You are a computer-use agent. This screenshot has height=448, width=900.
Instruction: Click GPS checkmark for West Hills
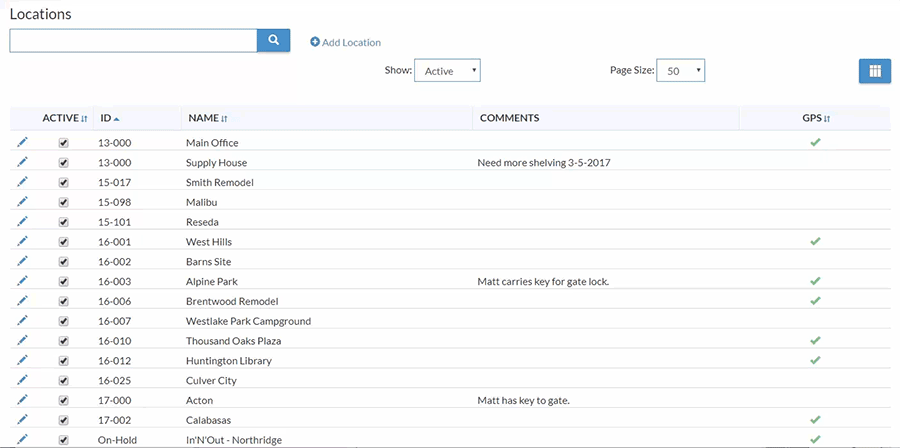click(815, 241)
